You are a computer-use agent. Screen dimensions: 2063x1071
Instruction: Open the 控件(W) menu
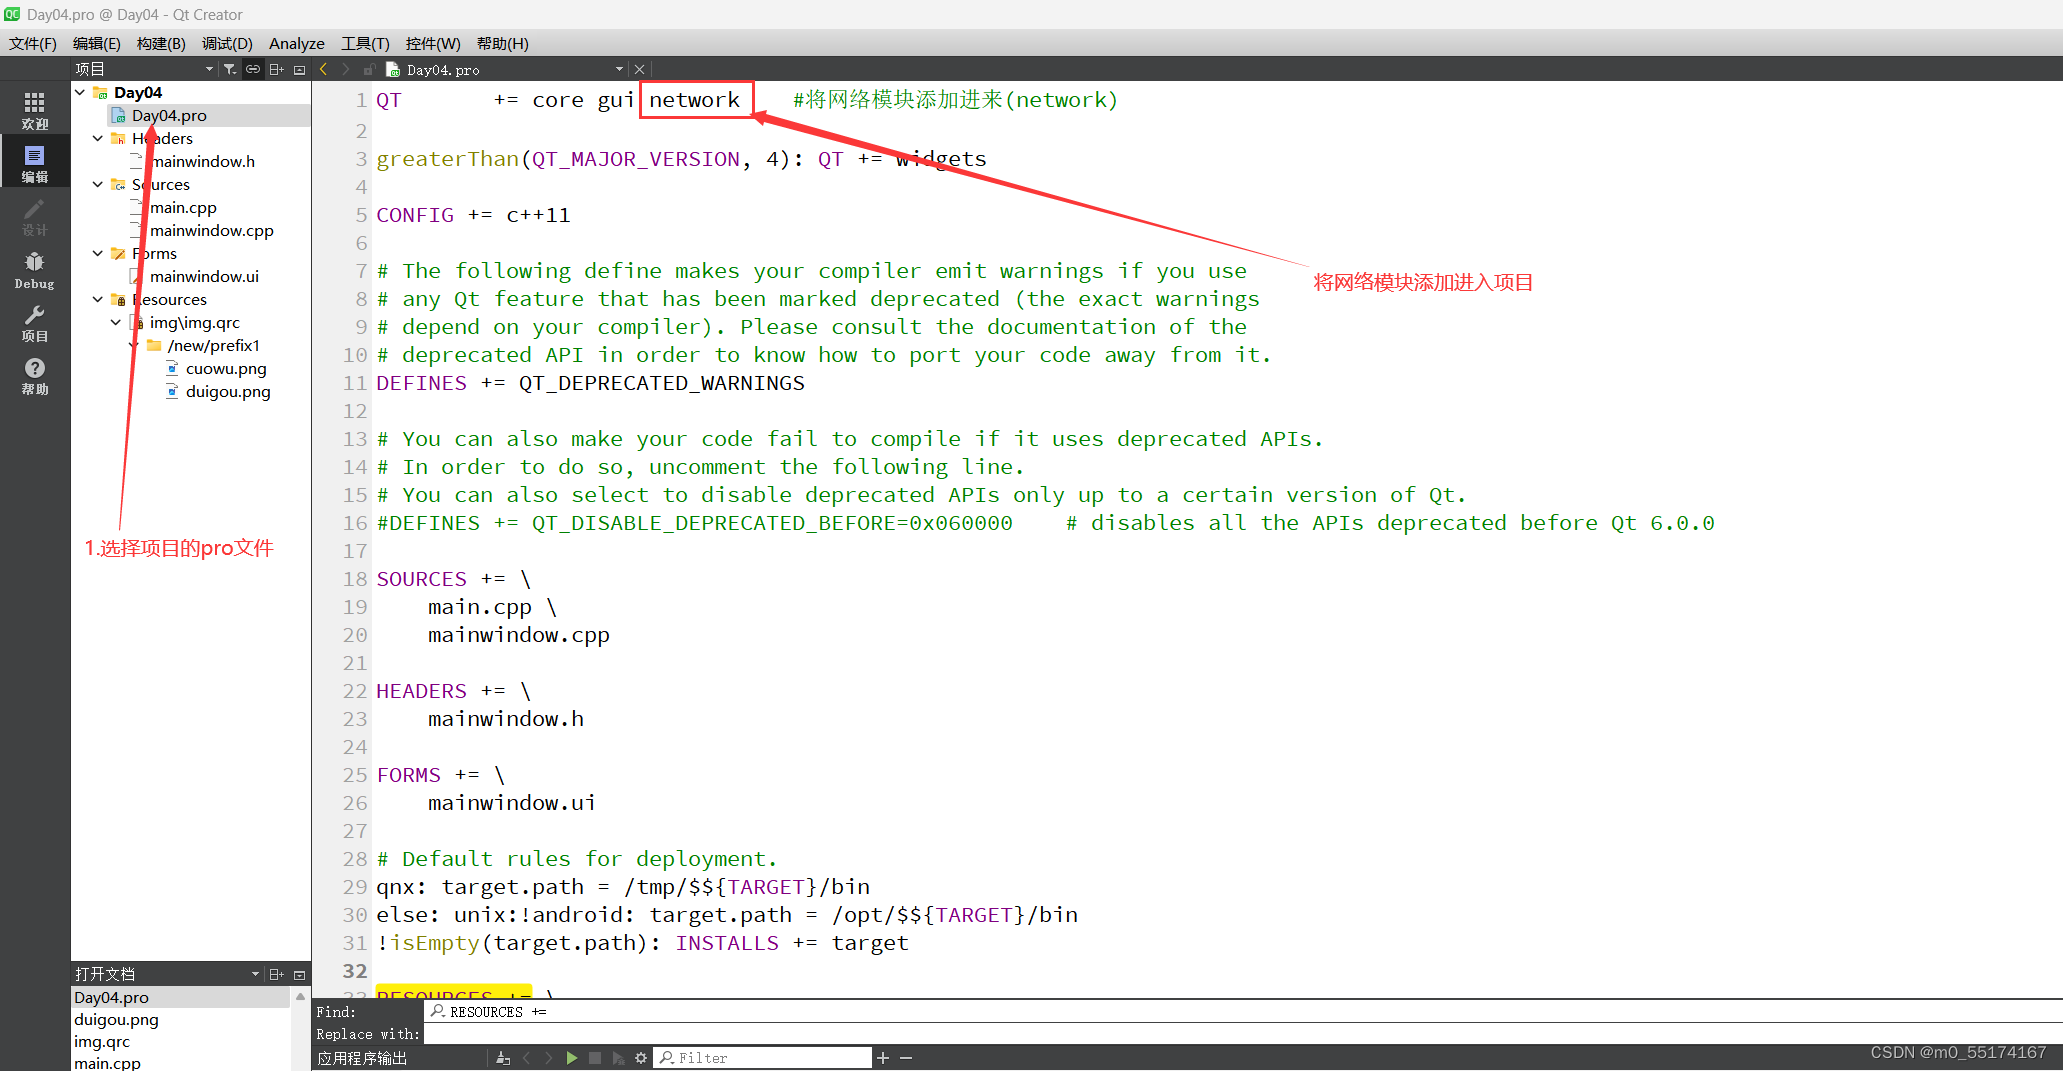[x=433, y=43]
